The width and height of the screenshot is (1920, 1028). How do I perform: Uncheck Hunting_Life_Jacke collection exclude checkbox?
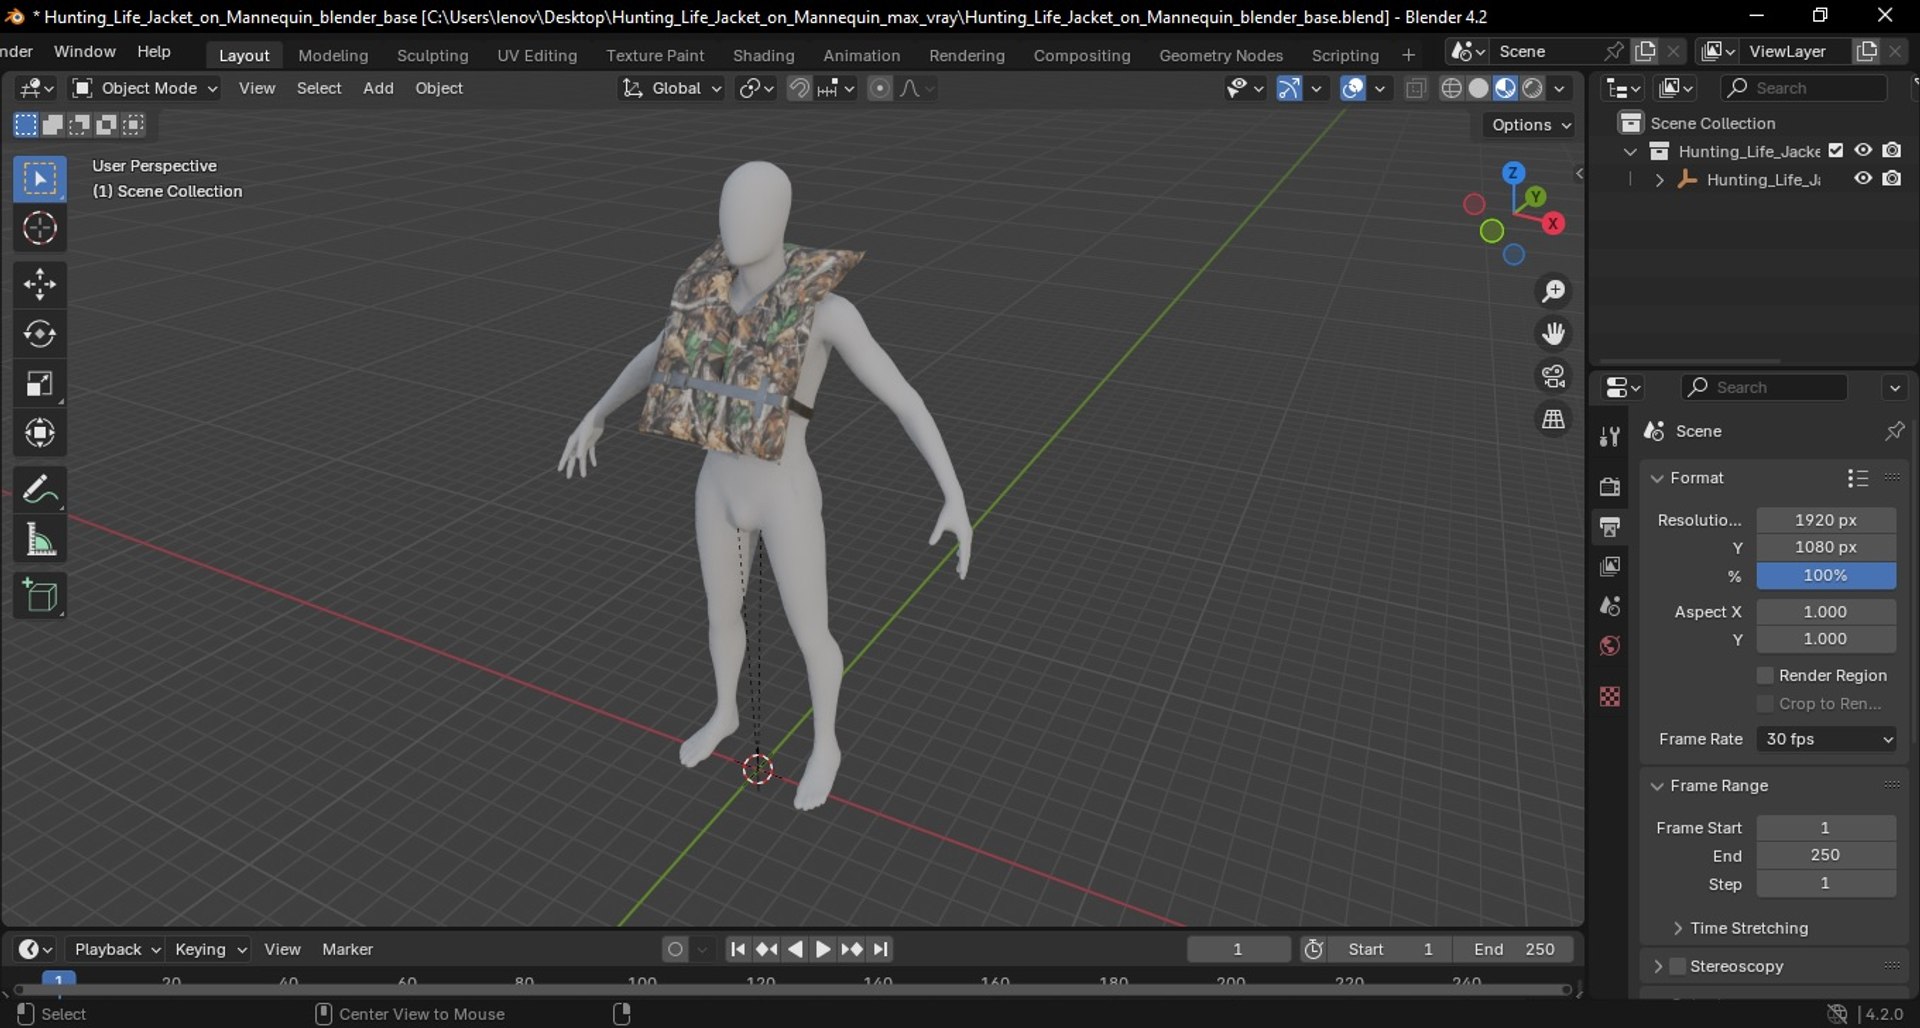(x=1836, y=150)
